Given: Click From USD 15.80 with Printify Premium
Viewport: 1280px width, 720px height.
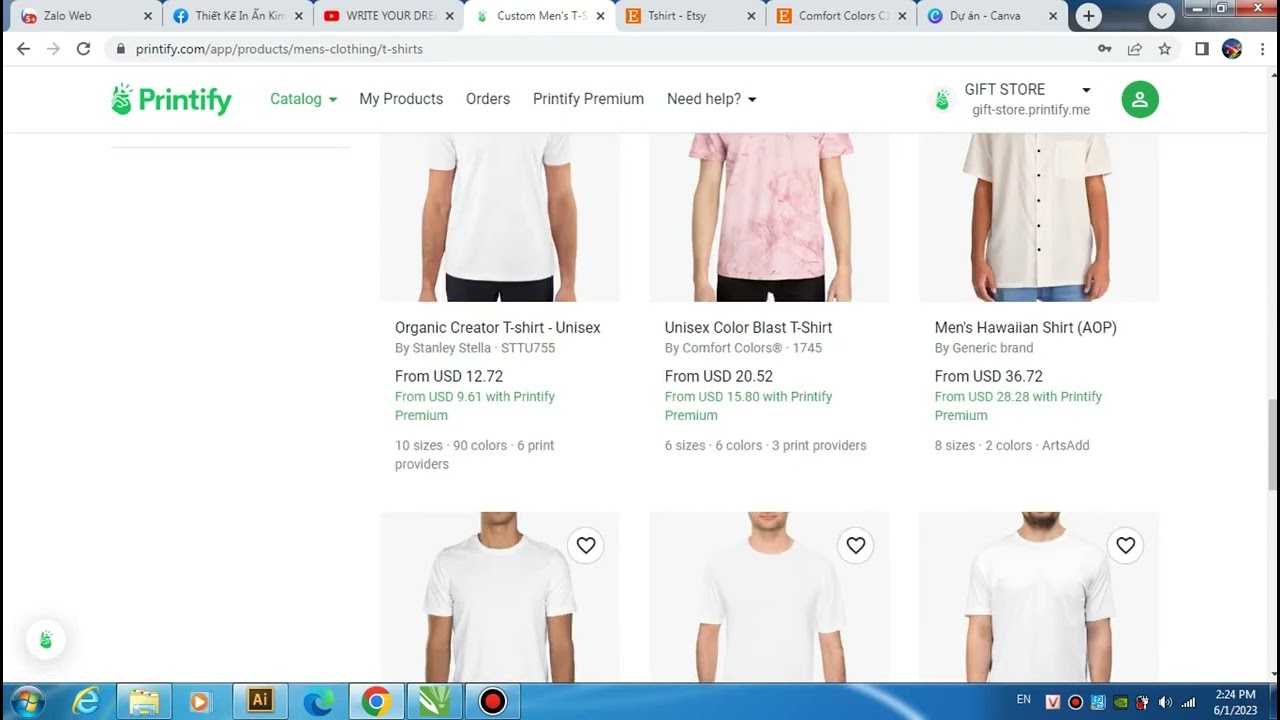Looking at the screenshot, I should [748, 406].
